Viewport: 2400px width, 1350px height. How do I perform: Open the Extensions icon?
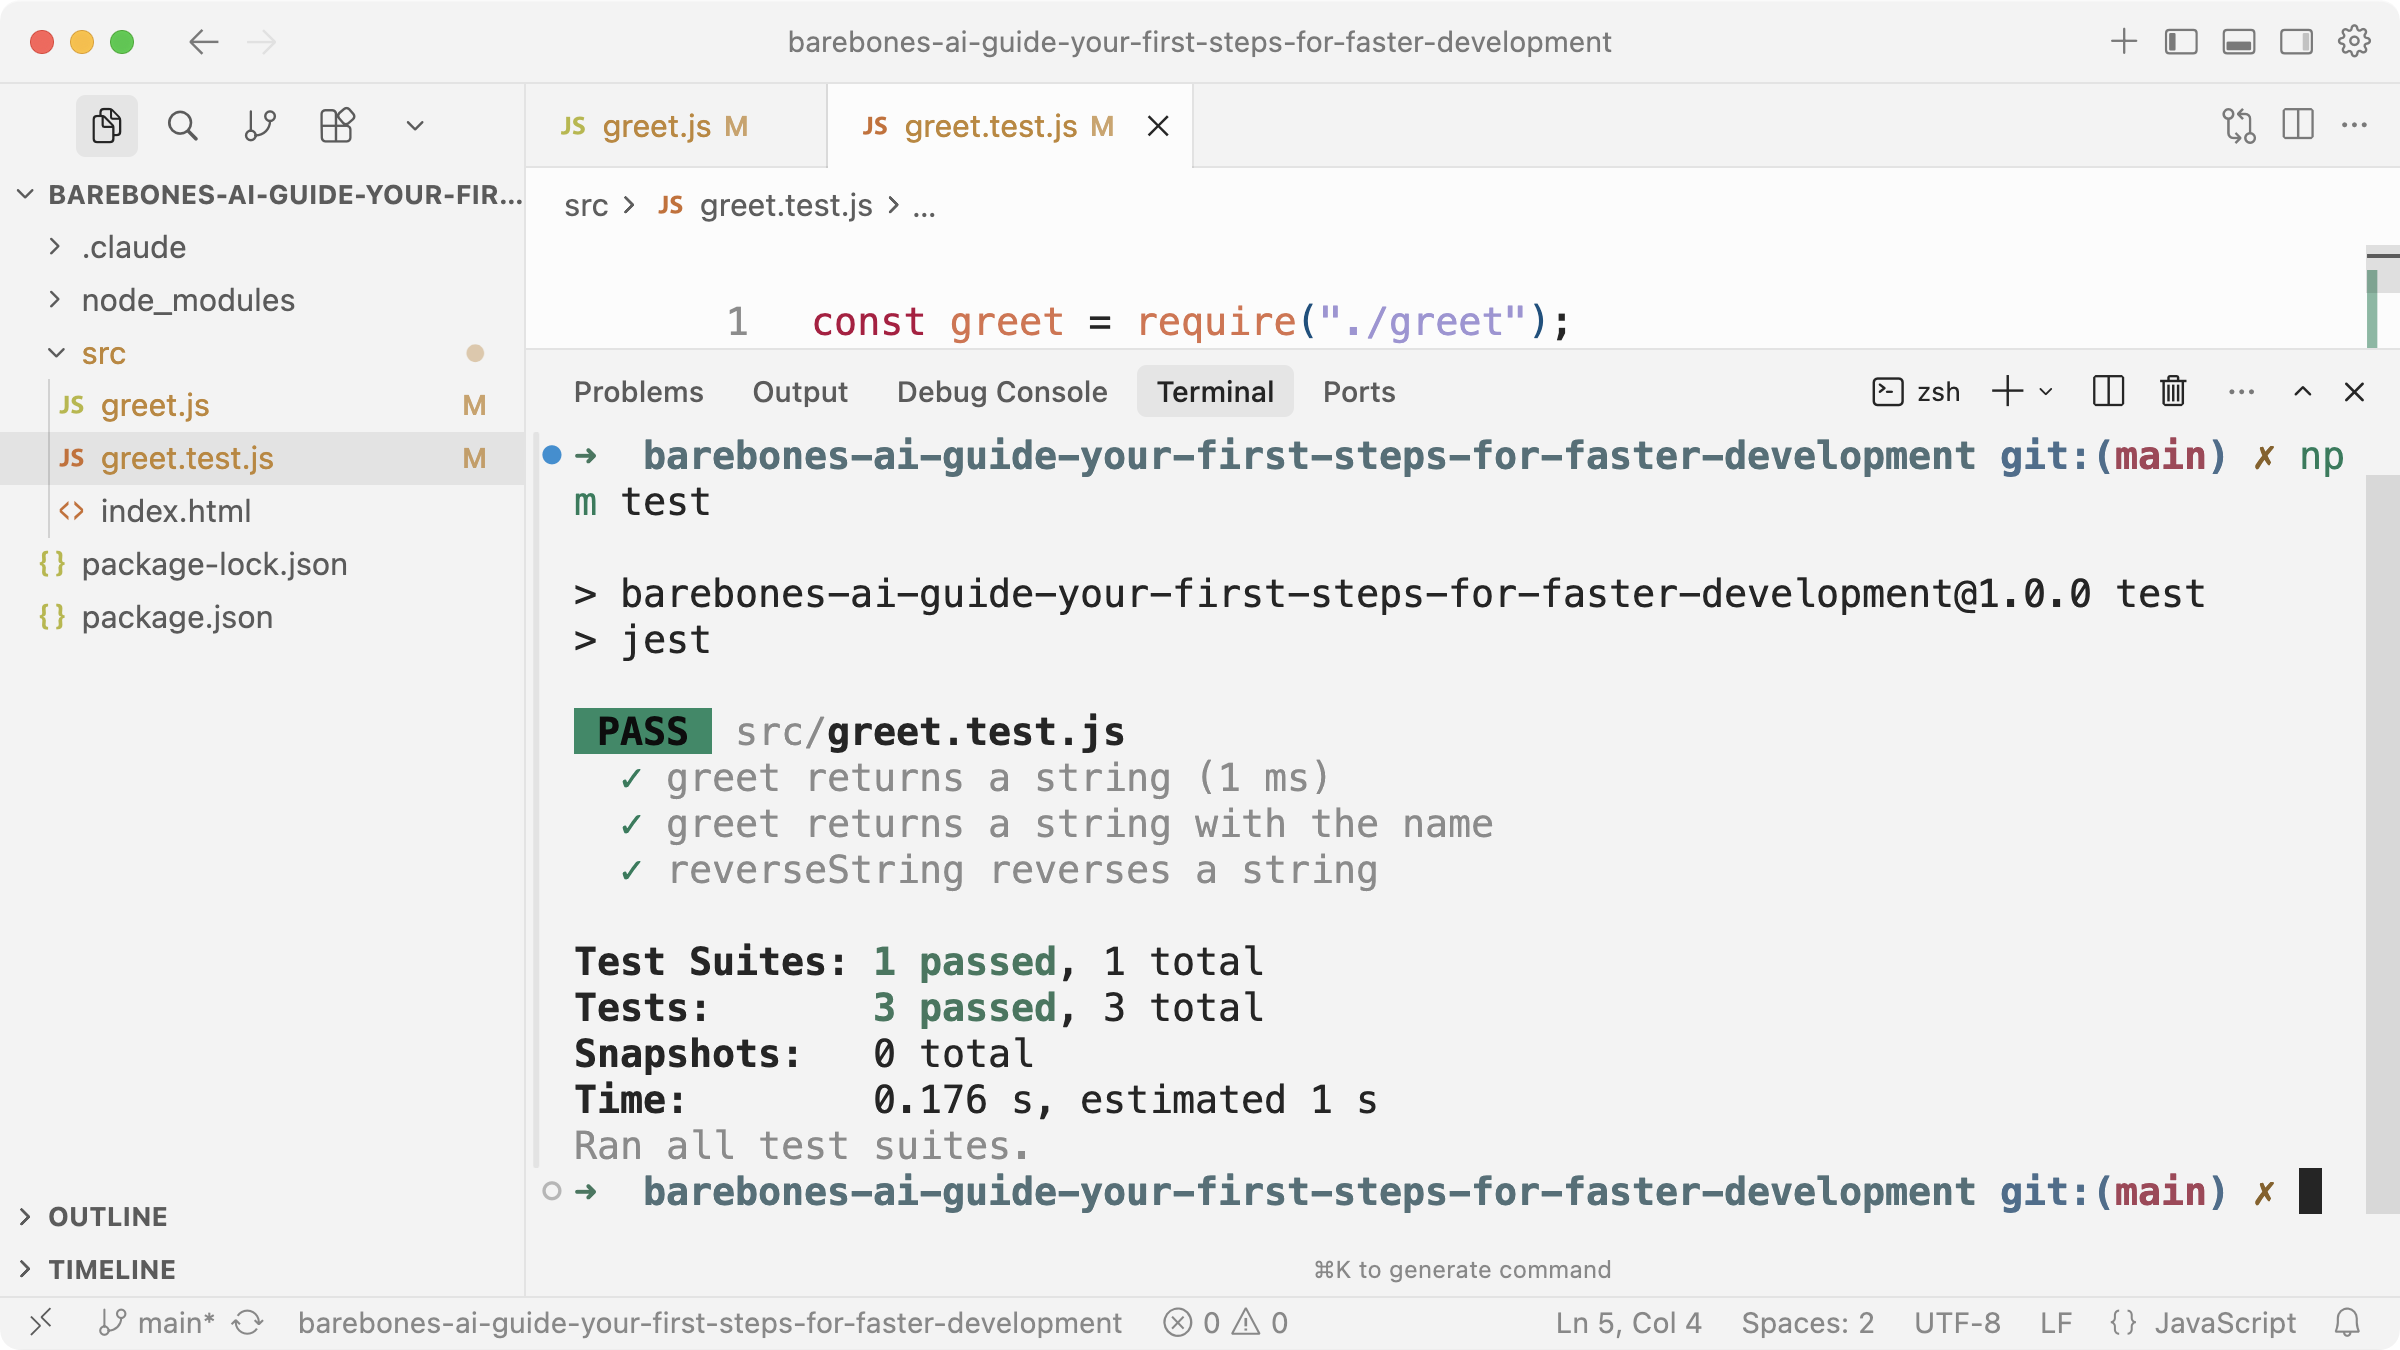[337, 126]
